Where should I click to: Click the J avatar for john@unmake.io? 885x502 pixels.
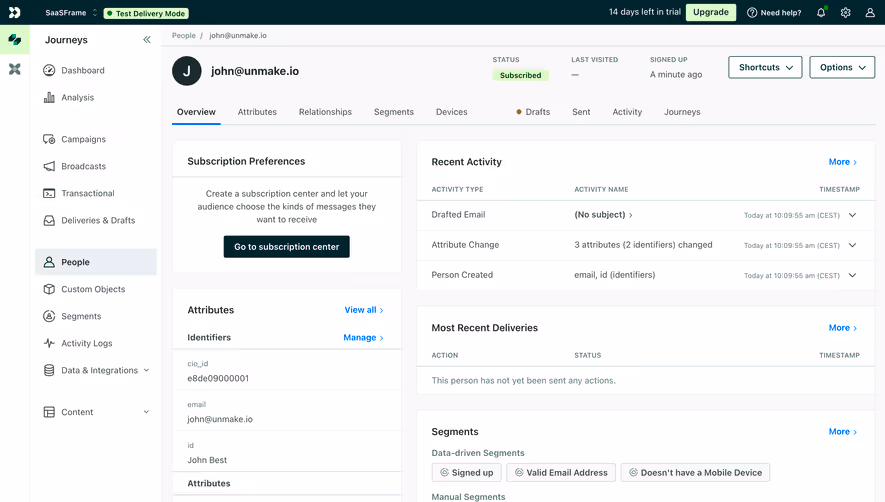pyautogui.click(x=187, y=71)
